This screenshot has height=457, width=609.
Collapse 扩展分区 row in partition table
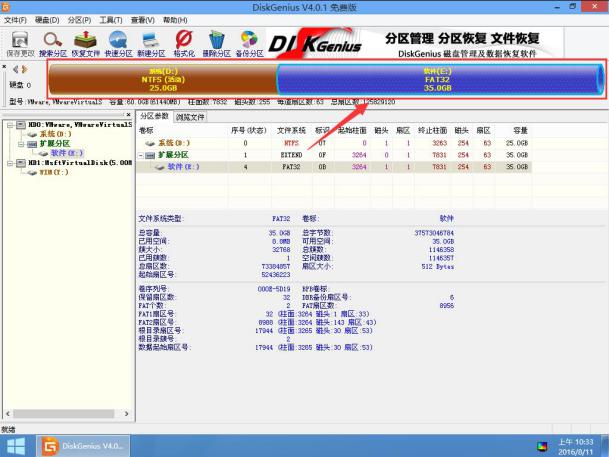(141, 155)
